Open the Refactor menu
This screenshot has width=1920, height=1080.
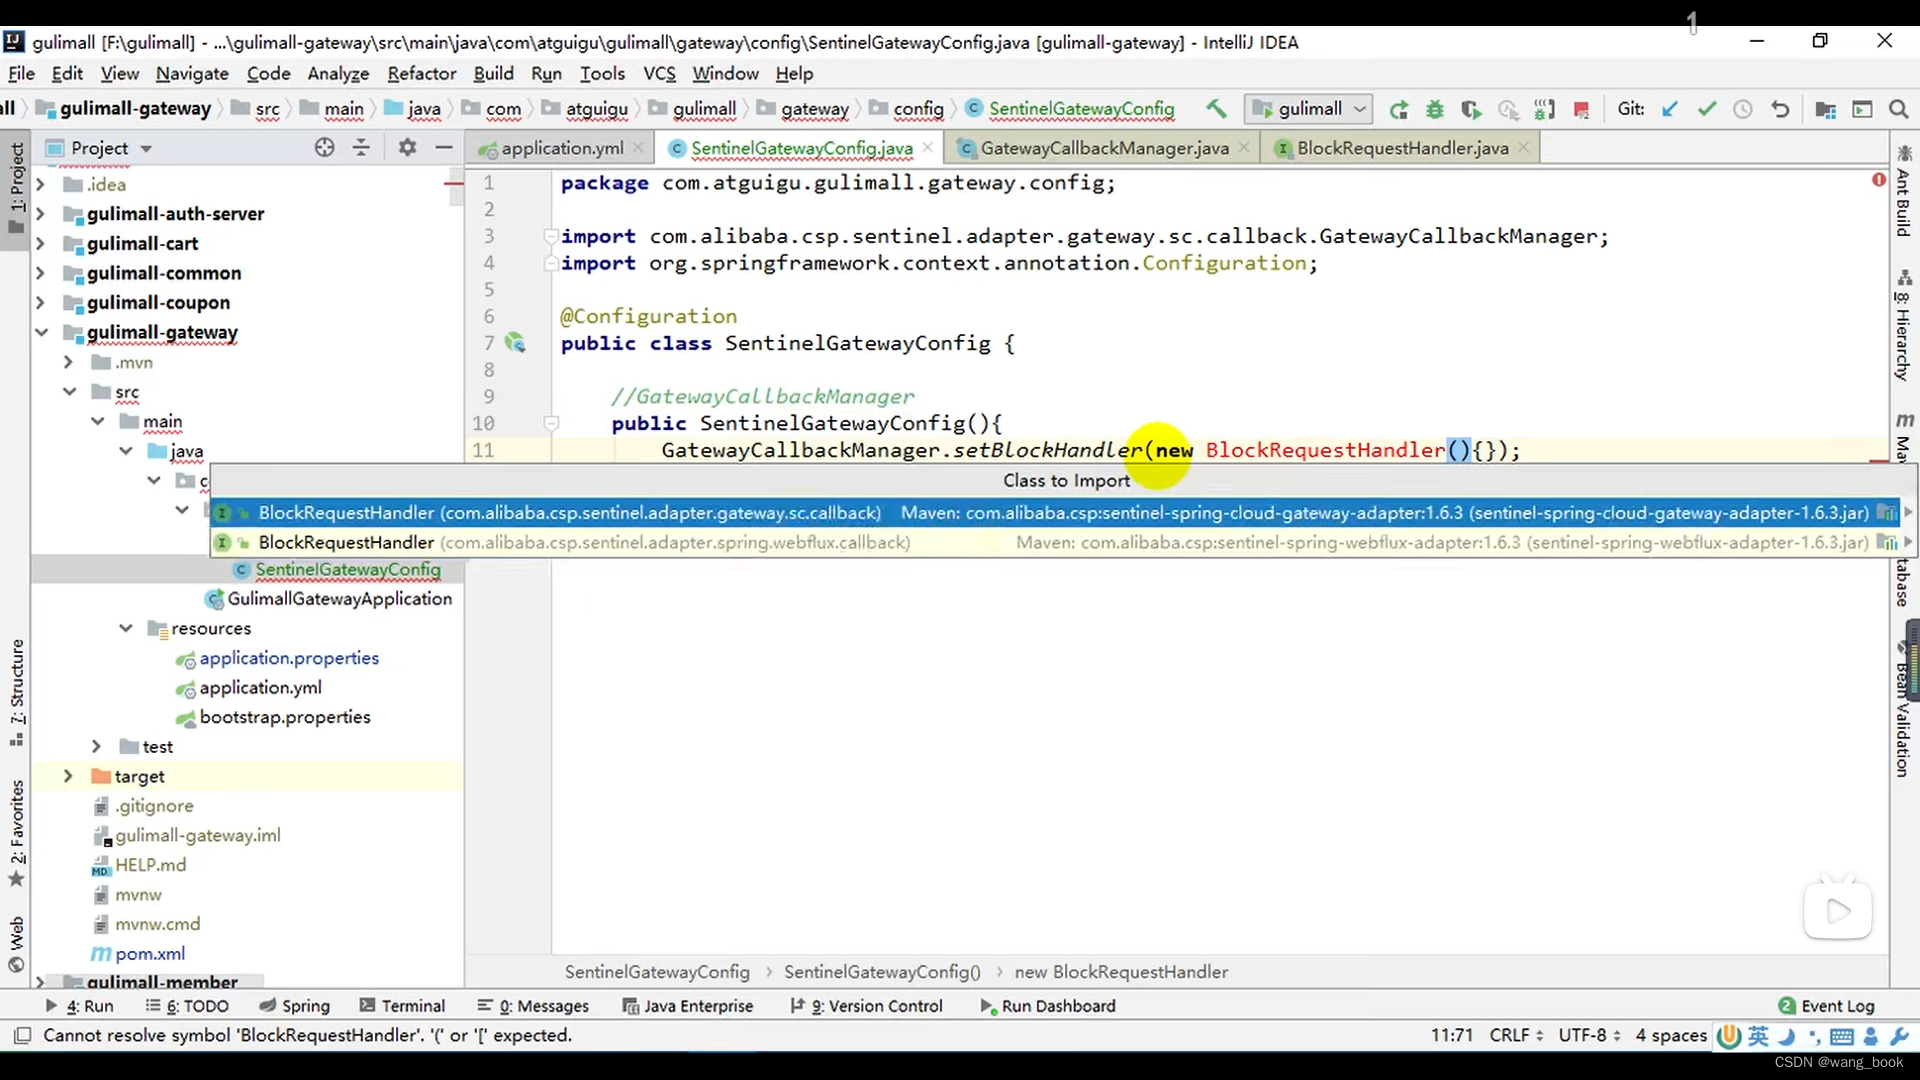tap(421, 73)
